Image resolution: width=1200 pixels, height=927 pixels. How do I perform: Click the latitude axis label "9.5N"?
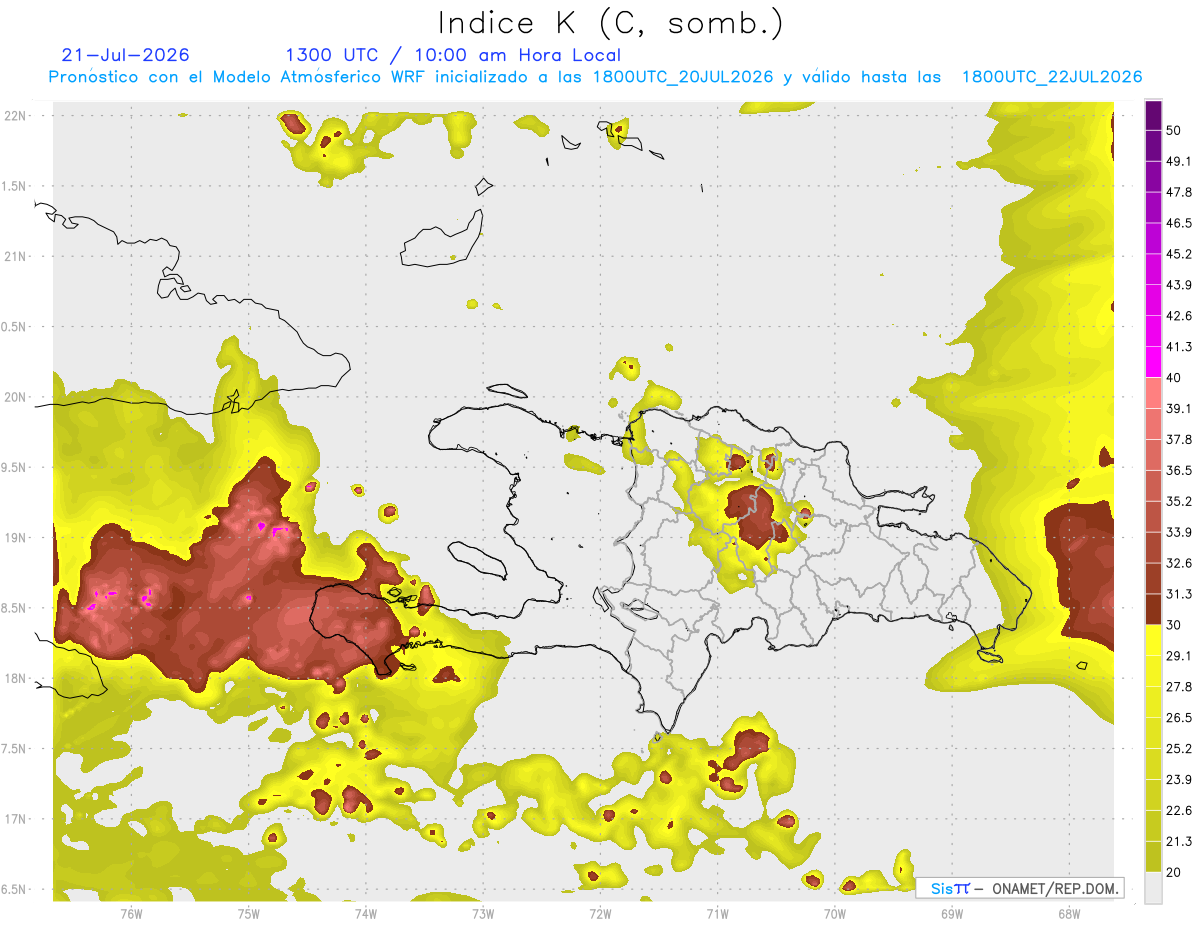pos(13,467)
